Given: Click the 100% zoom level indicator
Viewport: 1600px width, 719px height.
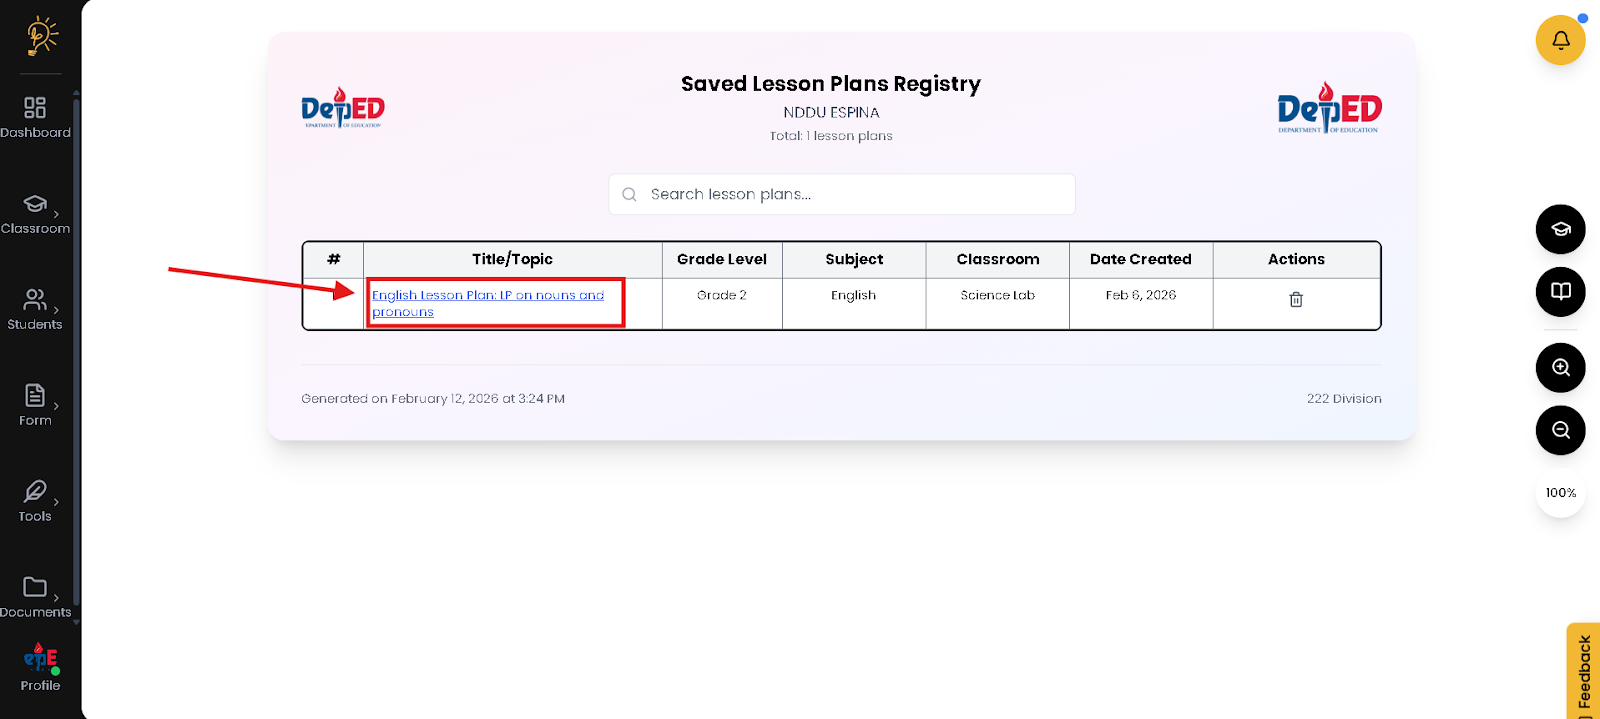Looking at the screenshot, I should [1560, 493].
